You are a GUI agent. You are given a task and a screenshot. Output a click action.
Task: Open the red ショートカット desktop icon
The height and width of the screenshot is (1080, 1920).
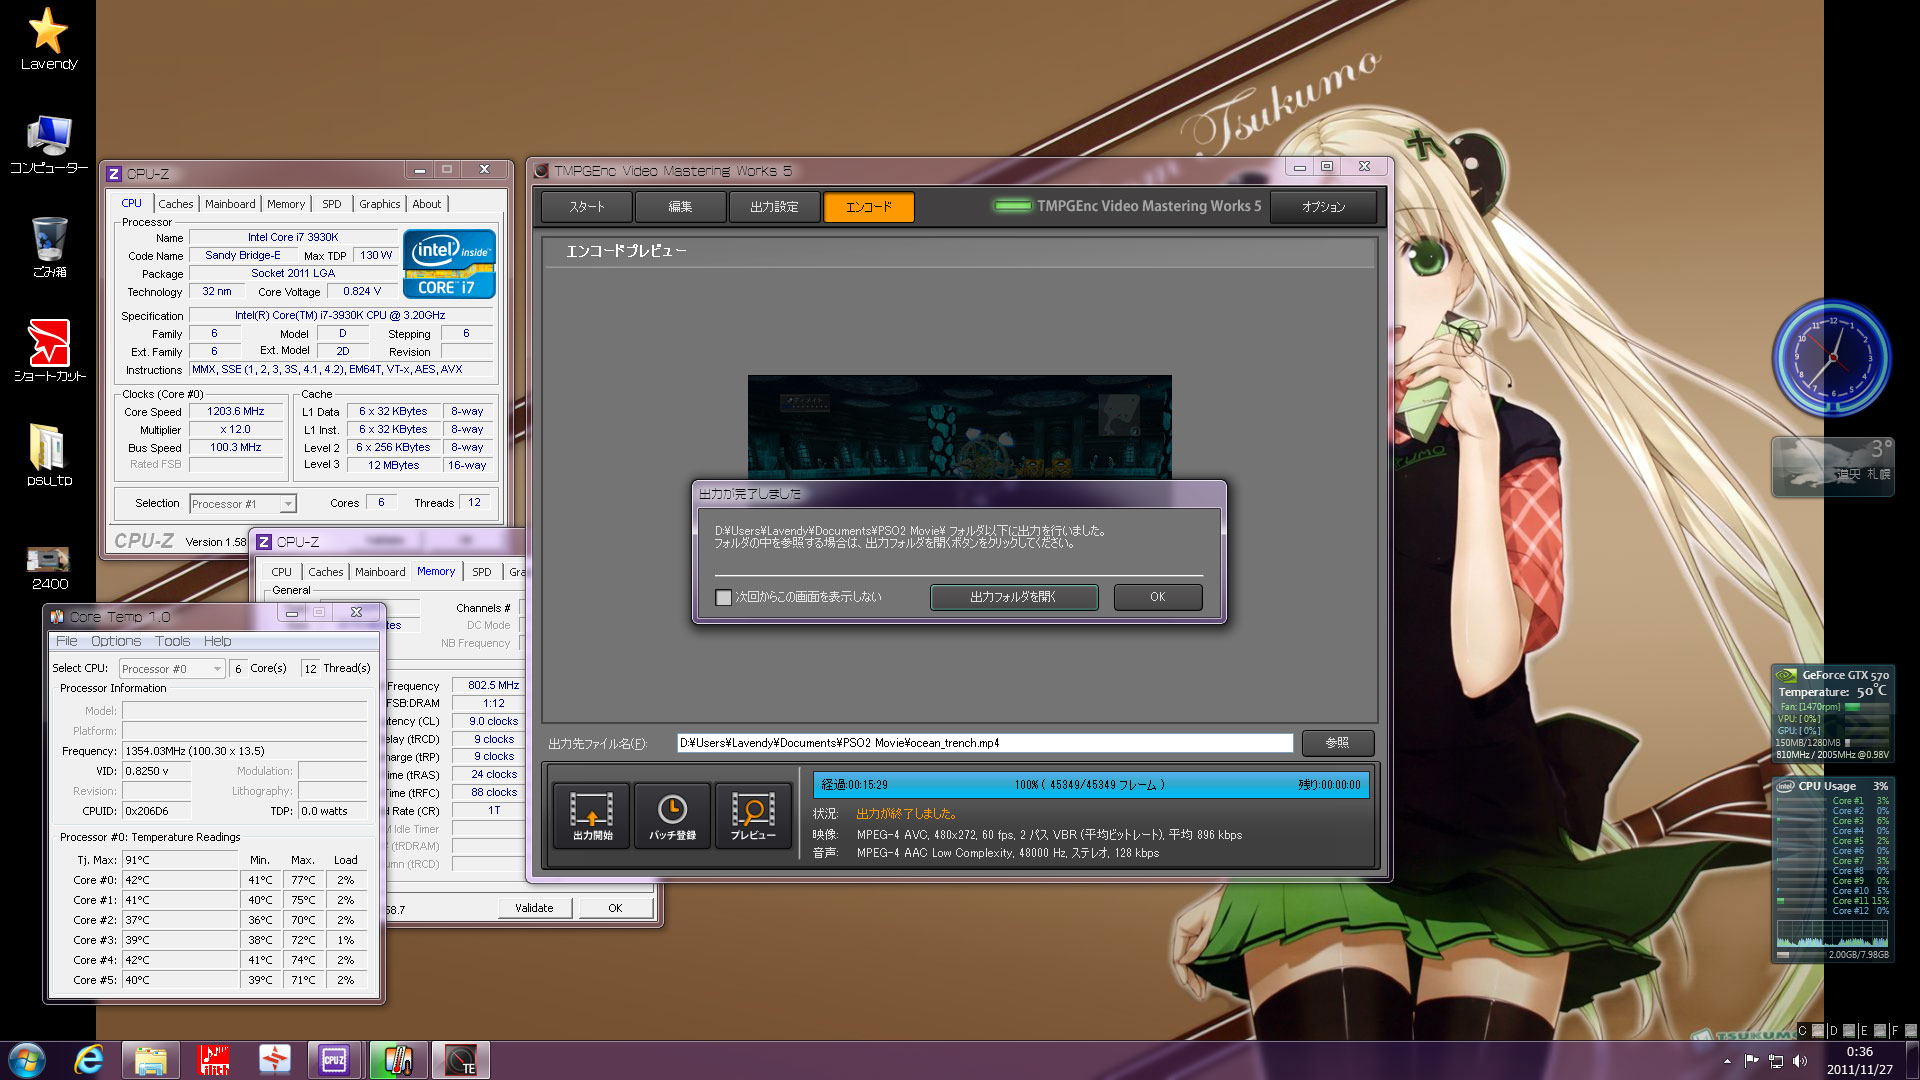pyautogui.click(x=49, y=352)
